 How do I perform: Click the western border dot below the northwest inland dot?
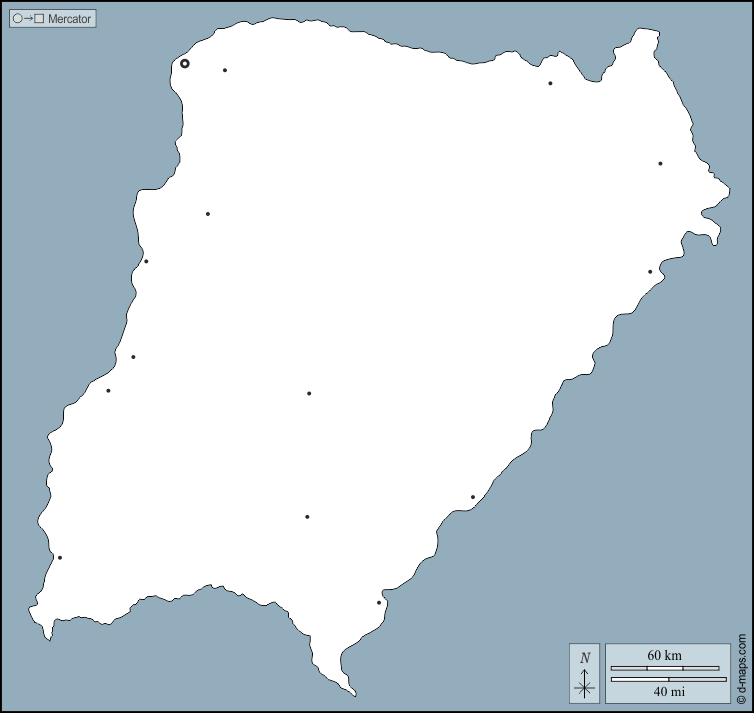(146, 261)
